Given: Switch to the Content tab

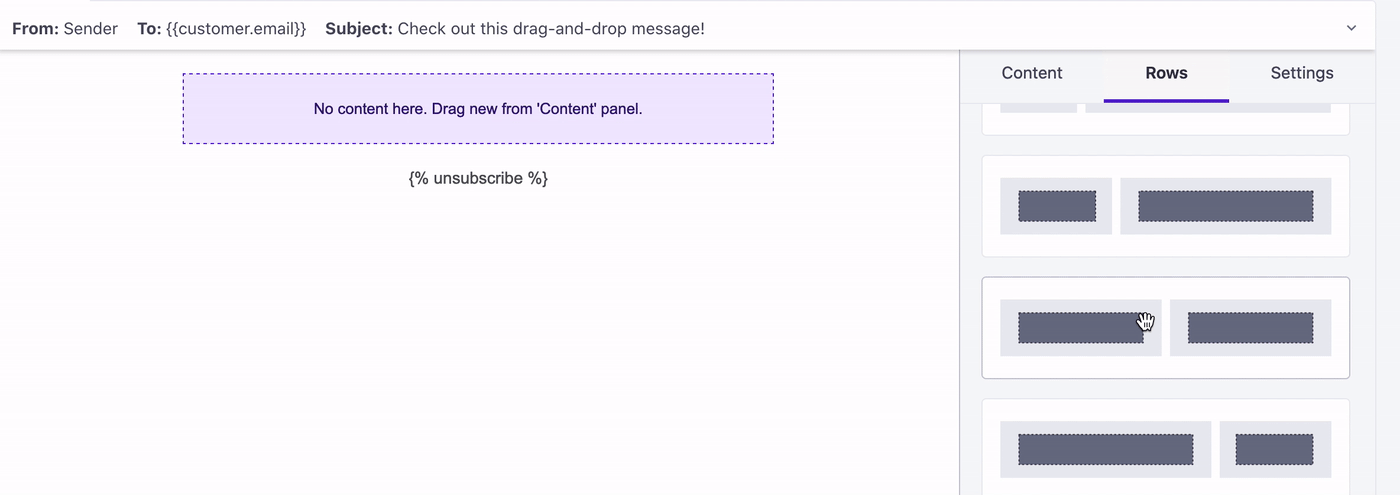Looking at the screenshot, I should (1032, 73).
